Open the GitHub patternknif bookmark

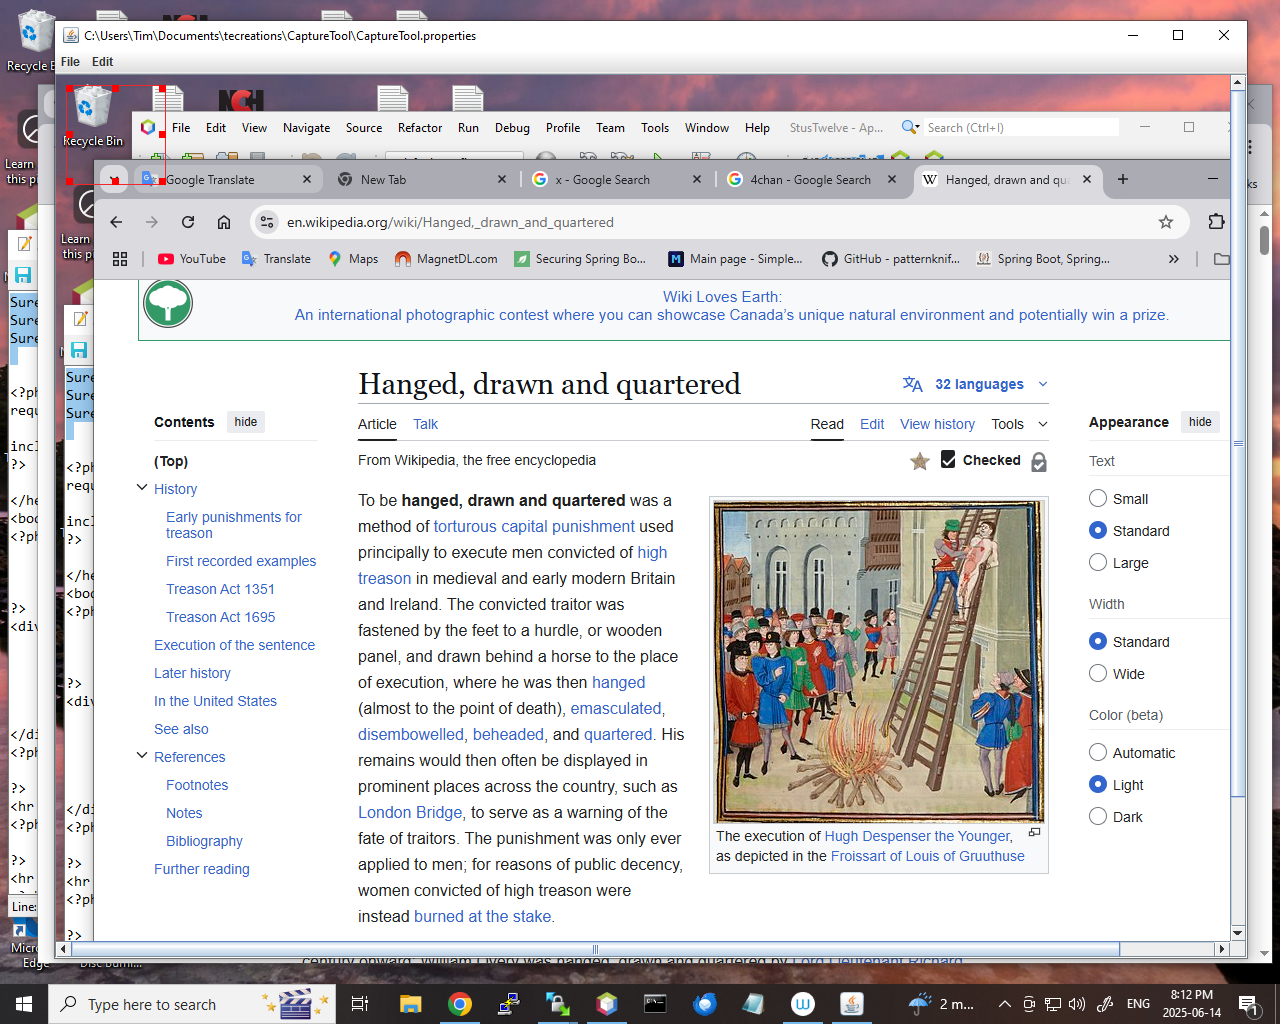point(891,259)
